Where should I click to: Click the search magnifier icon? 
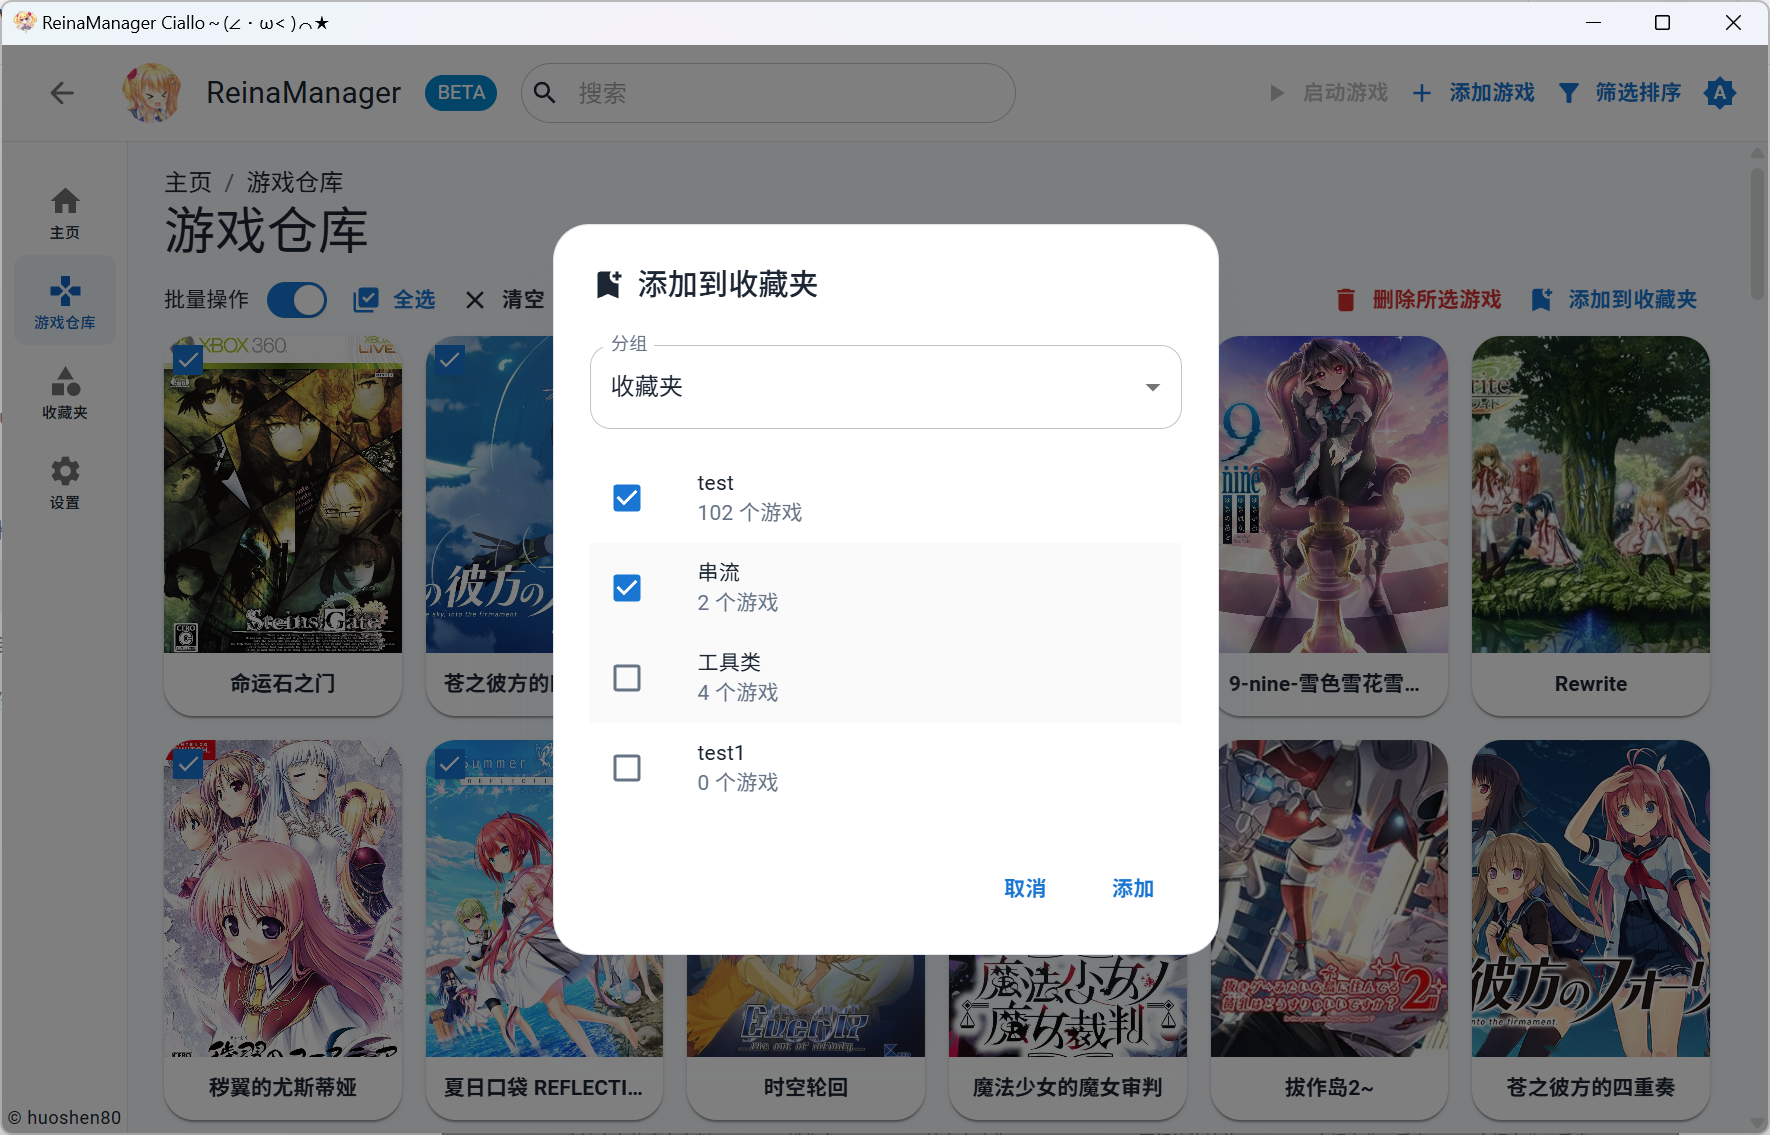[545, 93]
